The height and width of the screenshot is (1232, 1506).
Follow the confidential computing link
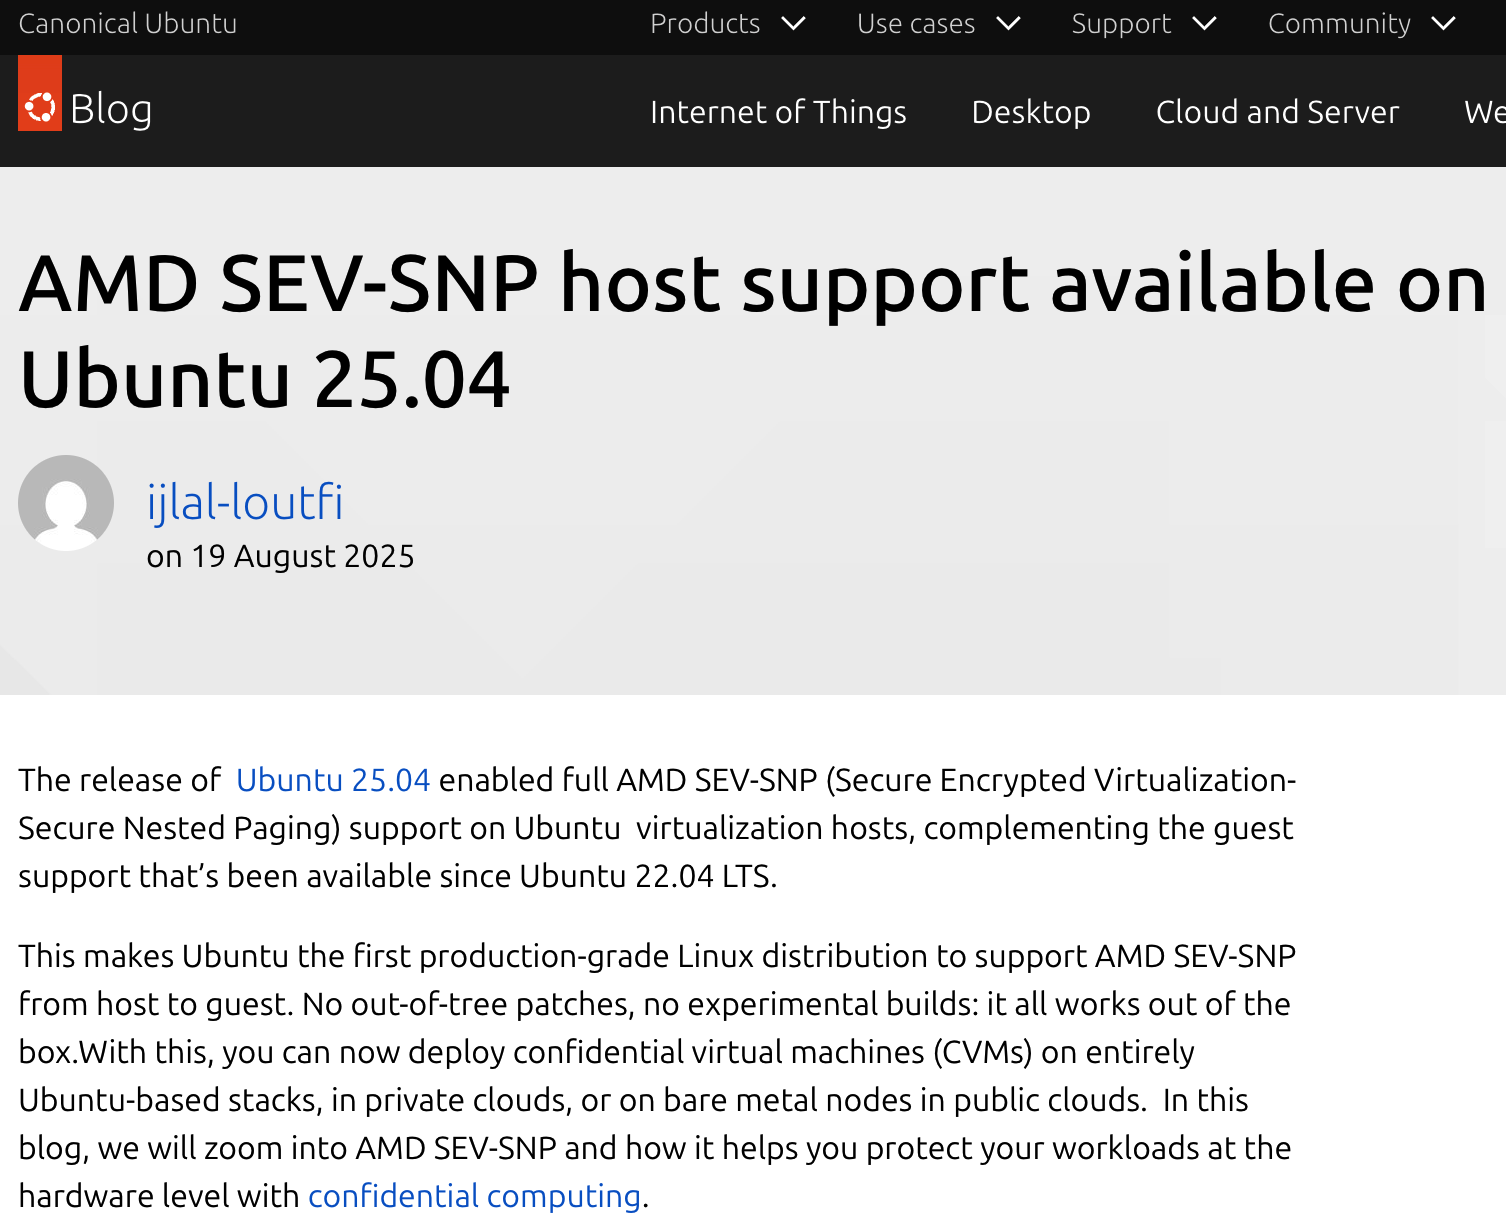475,1195
